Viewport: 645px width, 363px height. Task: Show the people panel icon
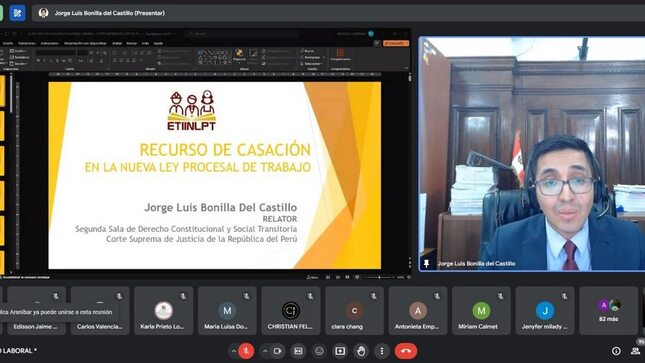click(636, 351)
